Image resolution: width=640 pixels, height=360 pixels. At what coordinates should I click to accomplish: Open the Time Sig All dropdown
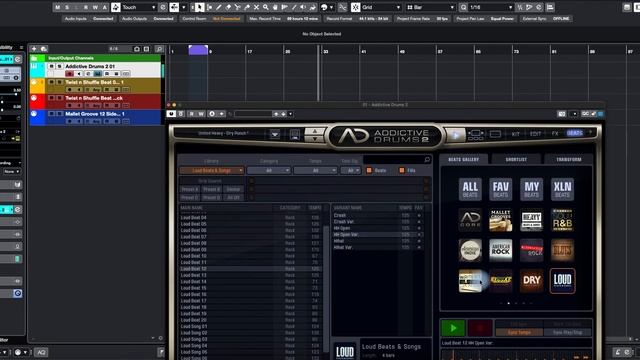(x=351, y=170)
